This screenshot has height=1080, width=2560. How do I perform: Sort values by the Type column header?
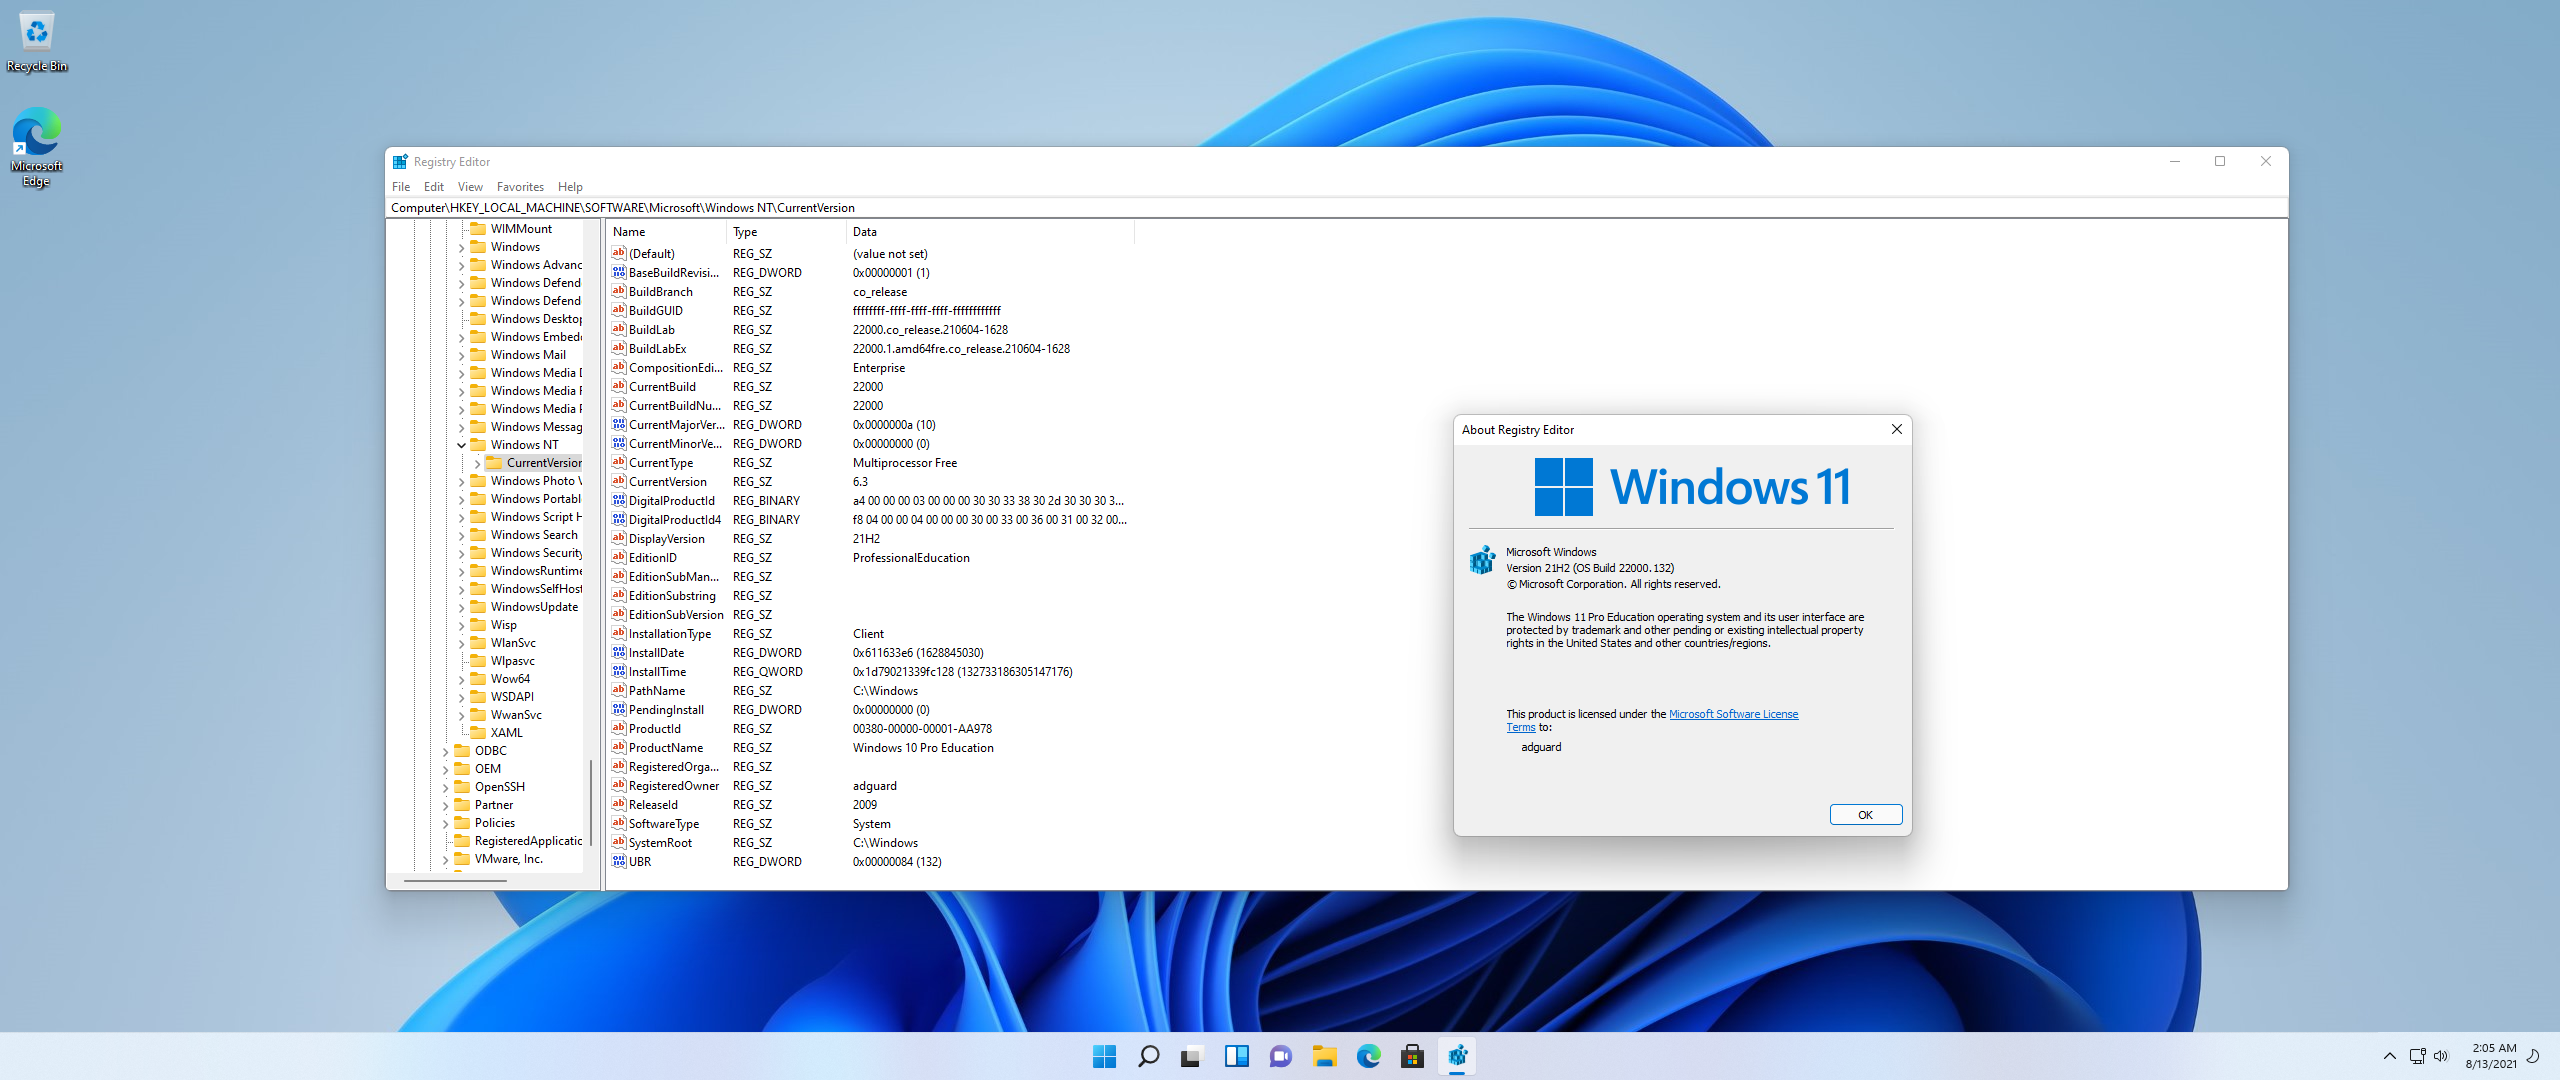(x=786, y=232)
